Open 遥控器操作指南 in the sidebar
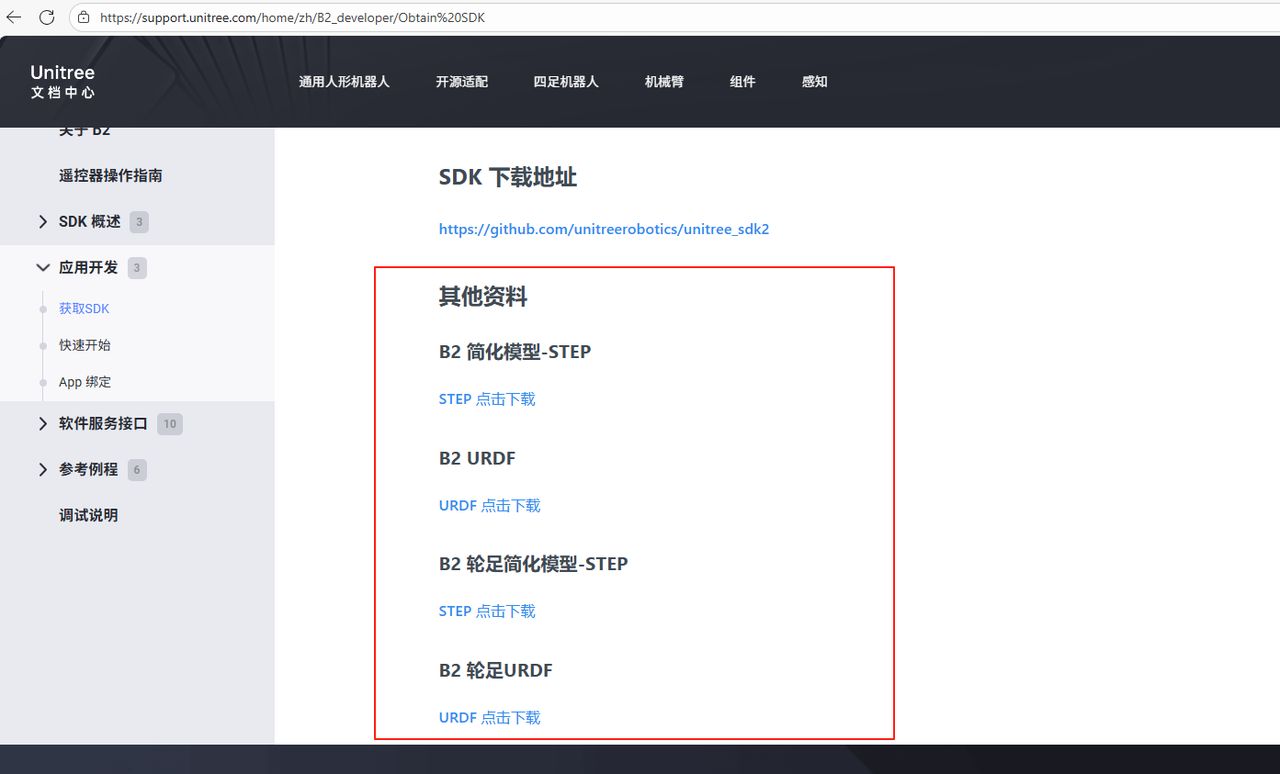The image size is (1280, 774). click(111, 175)
